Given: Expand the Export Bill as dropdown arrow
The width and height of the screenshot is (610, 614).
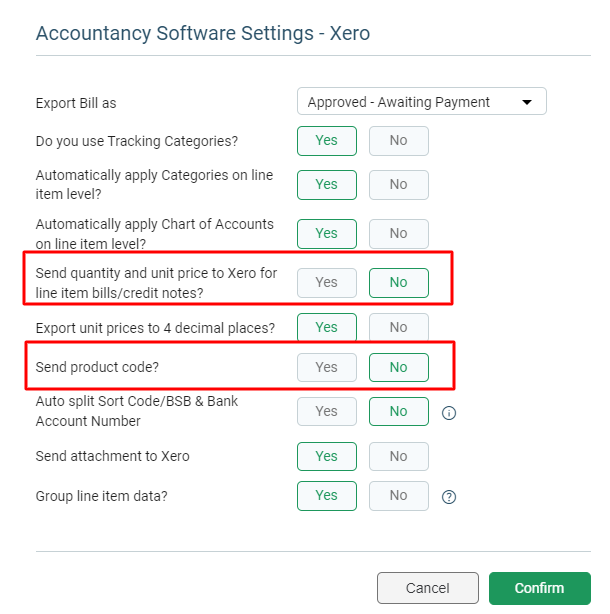Looking at the screenshot, I should (x=527, y=102).
